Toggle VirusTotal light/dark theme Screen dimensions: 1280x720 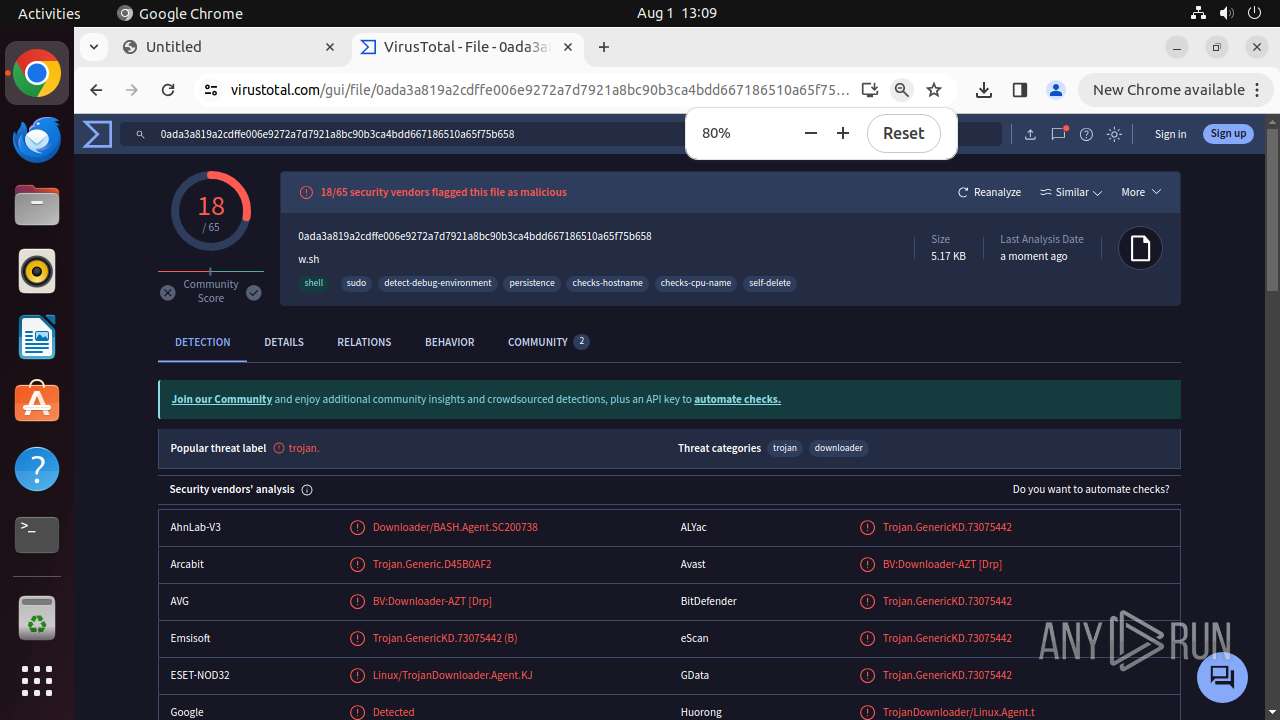click(1114, 134)
